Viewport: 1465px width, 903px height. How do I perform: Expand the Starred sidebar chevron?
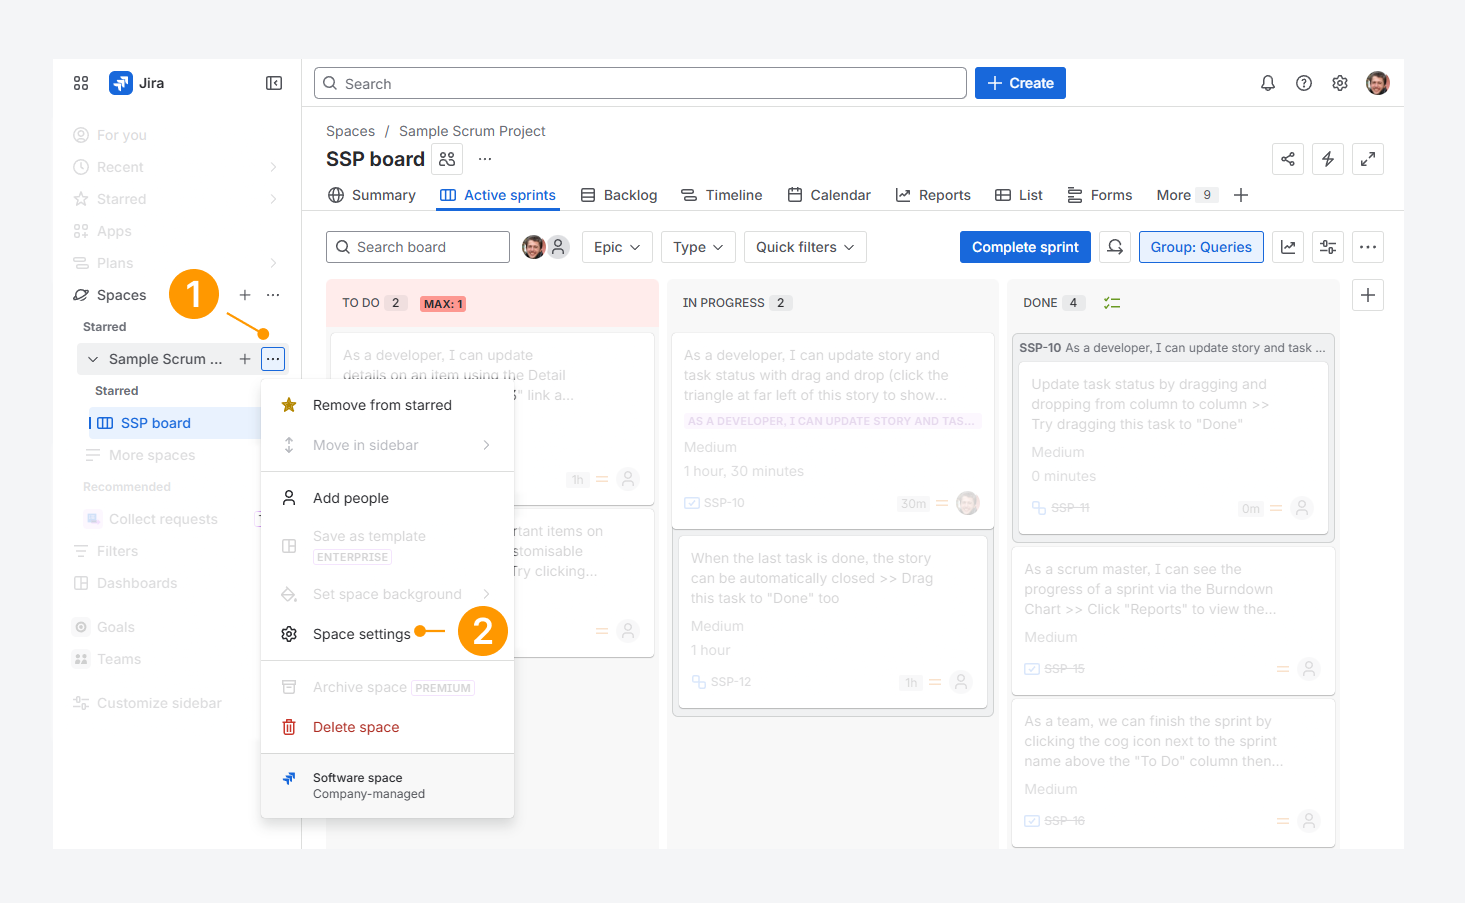[273, 199]
